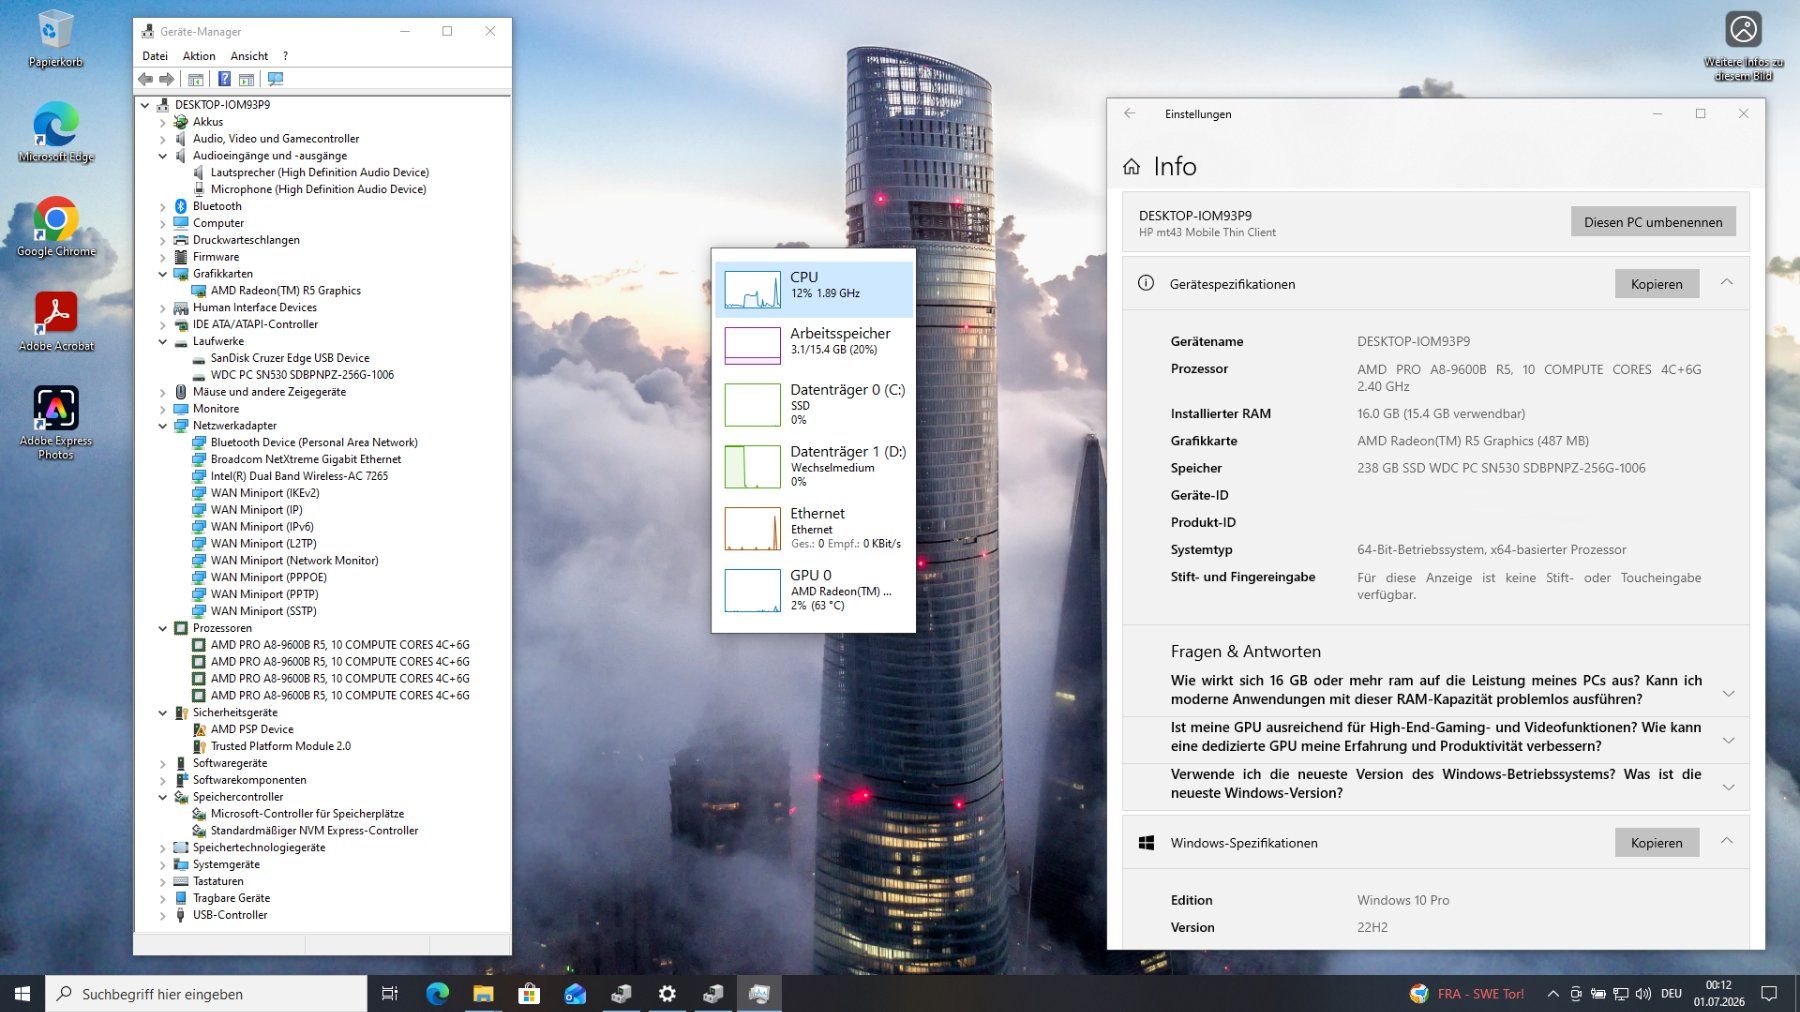Show hidden tray icons chevron
The height and width of the screenshot is (1012, 1800).
point(1553,994)
